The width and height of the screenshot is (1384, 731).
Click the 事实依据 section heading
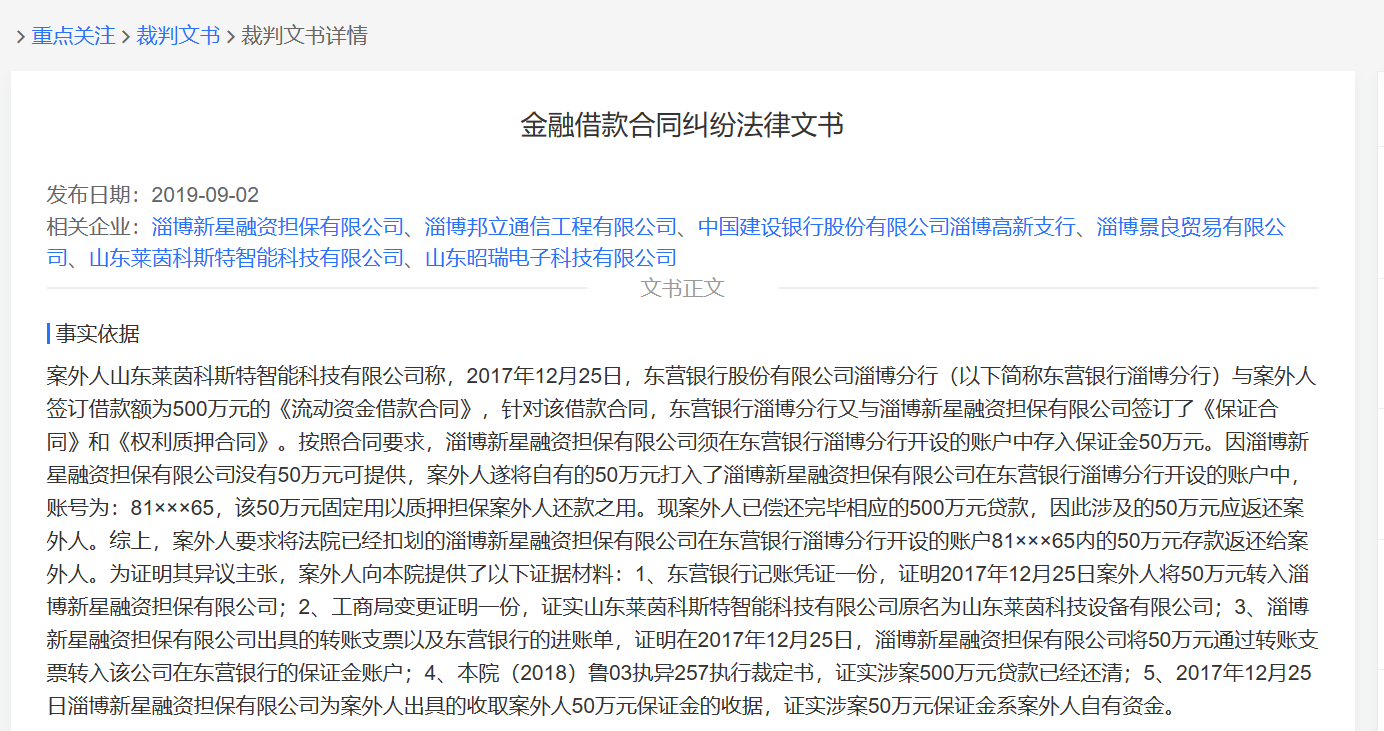[x=97, y=334]
